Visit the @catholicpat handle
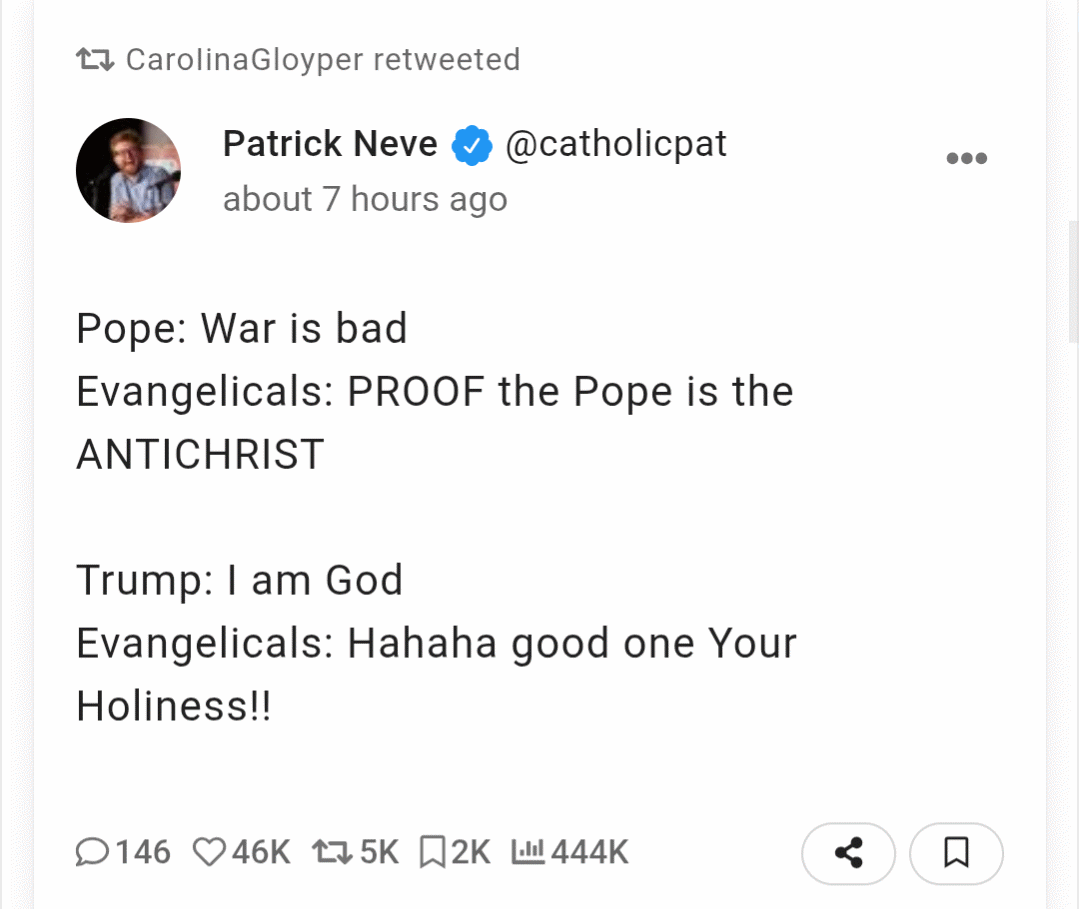 pos(616,144)
